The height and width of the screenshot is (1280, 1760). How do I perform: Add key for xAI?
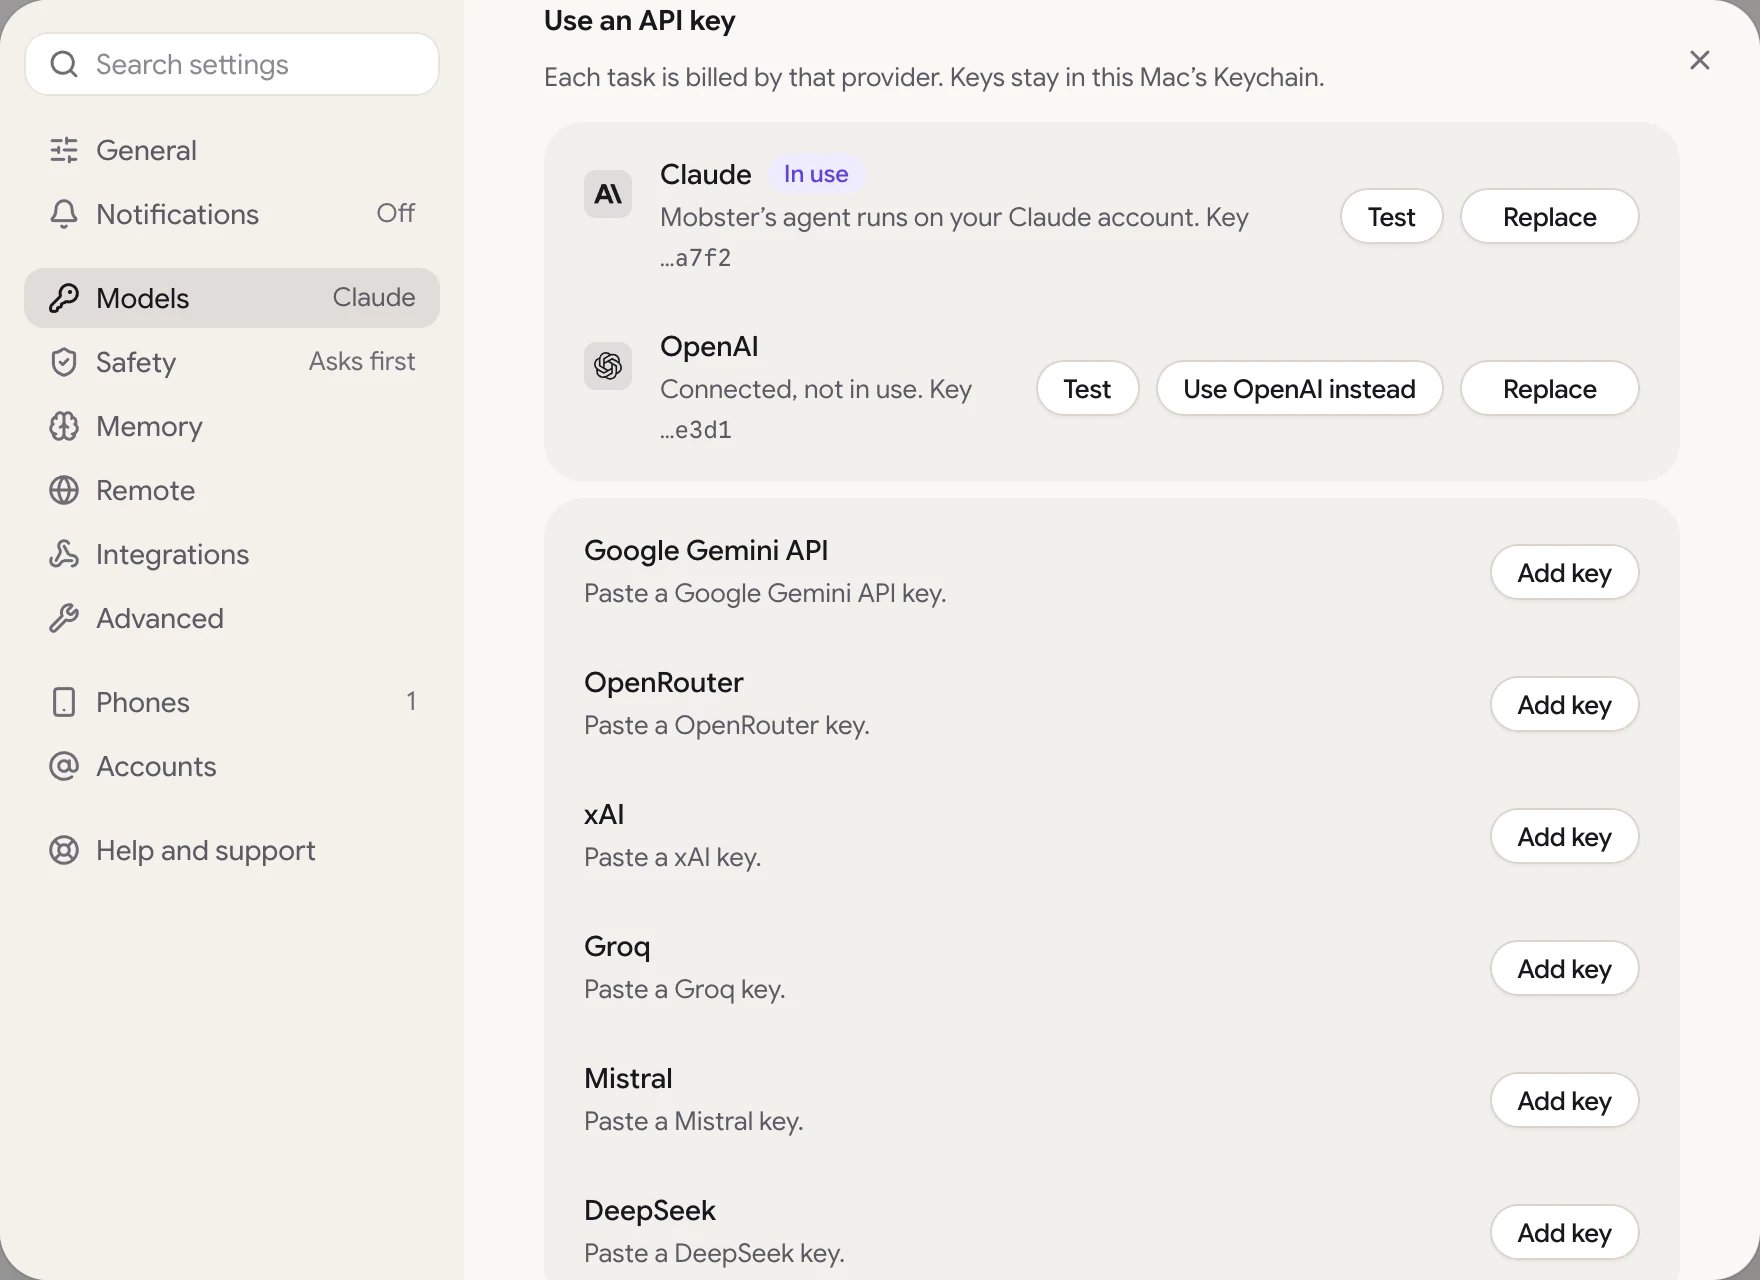coord(1565,836)
